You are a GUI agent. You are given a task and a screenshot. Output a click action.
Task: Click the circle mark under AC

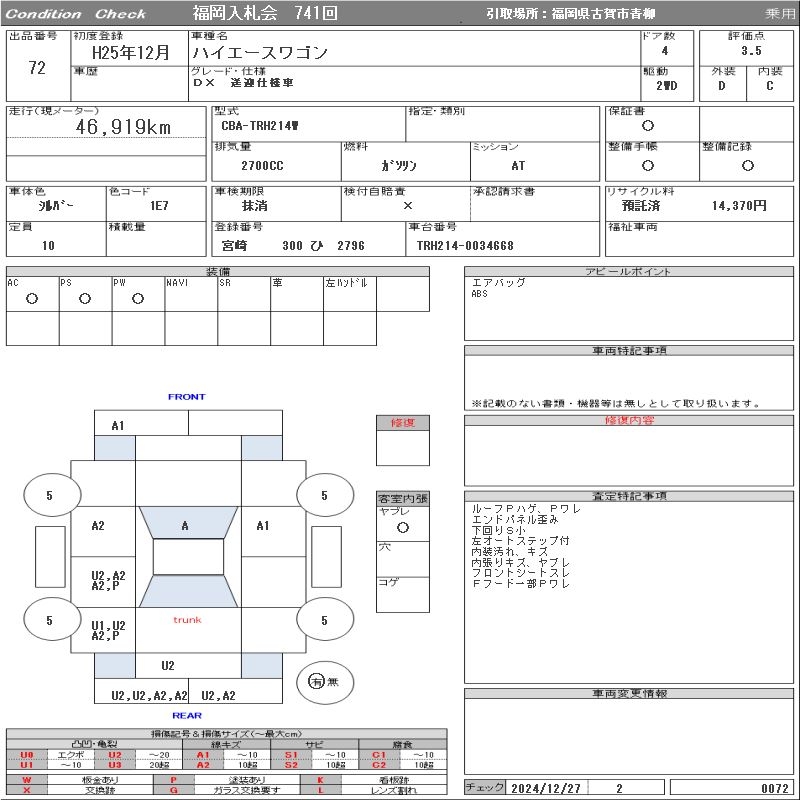32,298
